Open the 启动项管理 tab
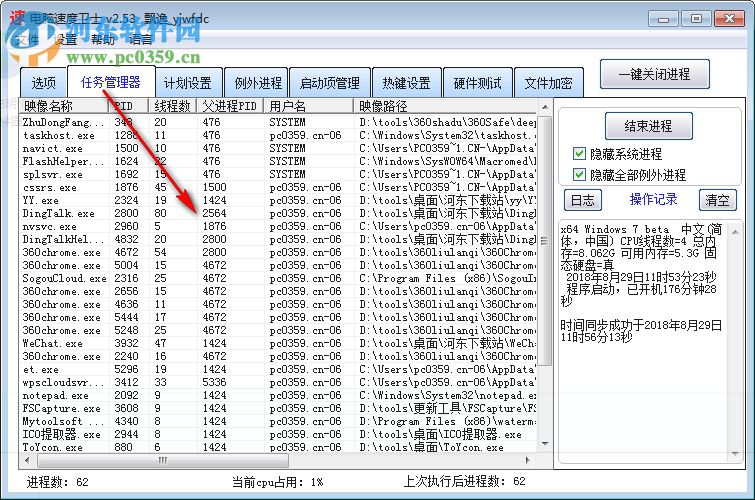The height and width of the screenshot is (500, 755). point(330,83)
